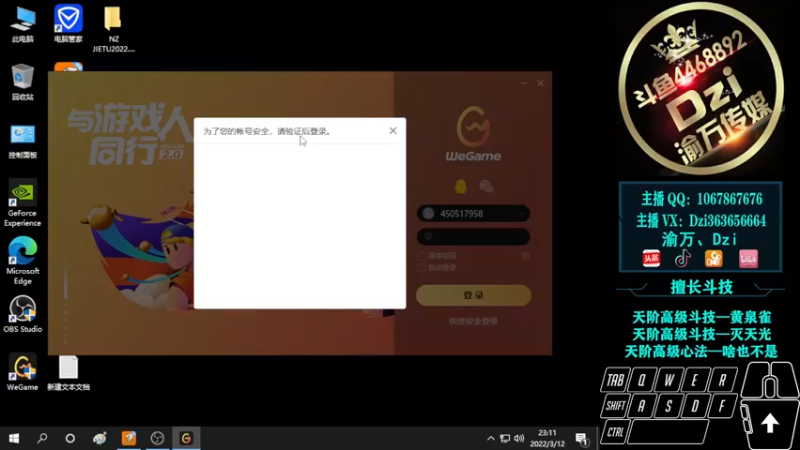Close the WeGame login window

540,83
